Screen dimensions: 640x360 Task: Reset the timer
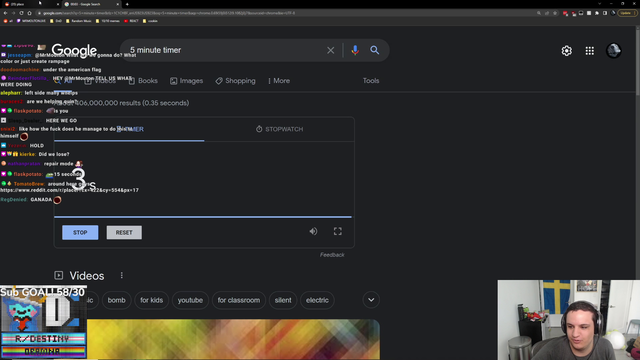(x=124, y=232)
